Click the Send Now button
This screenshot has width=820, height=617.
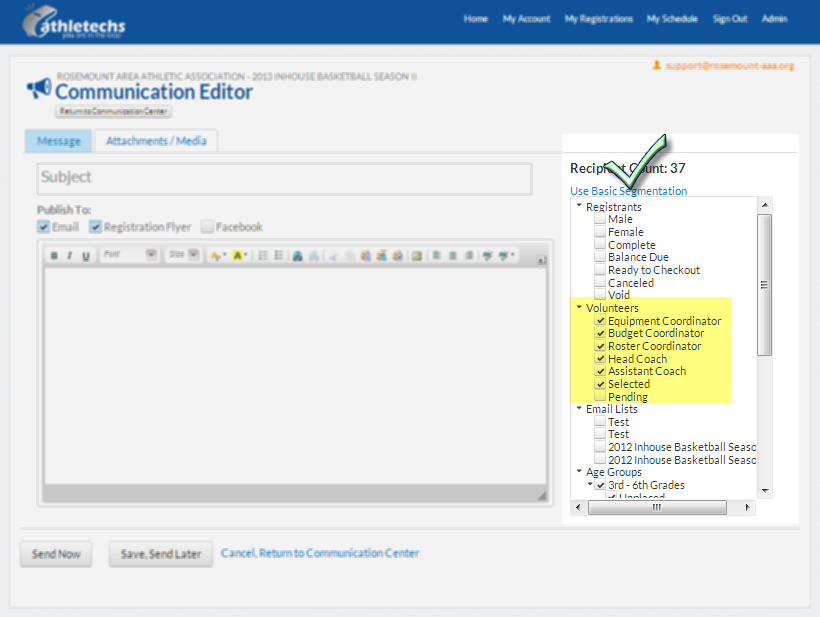pos(56,554)
